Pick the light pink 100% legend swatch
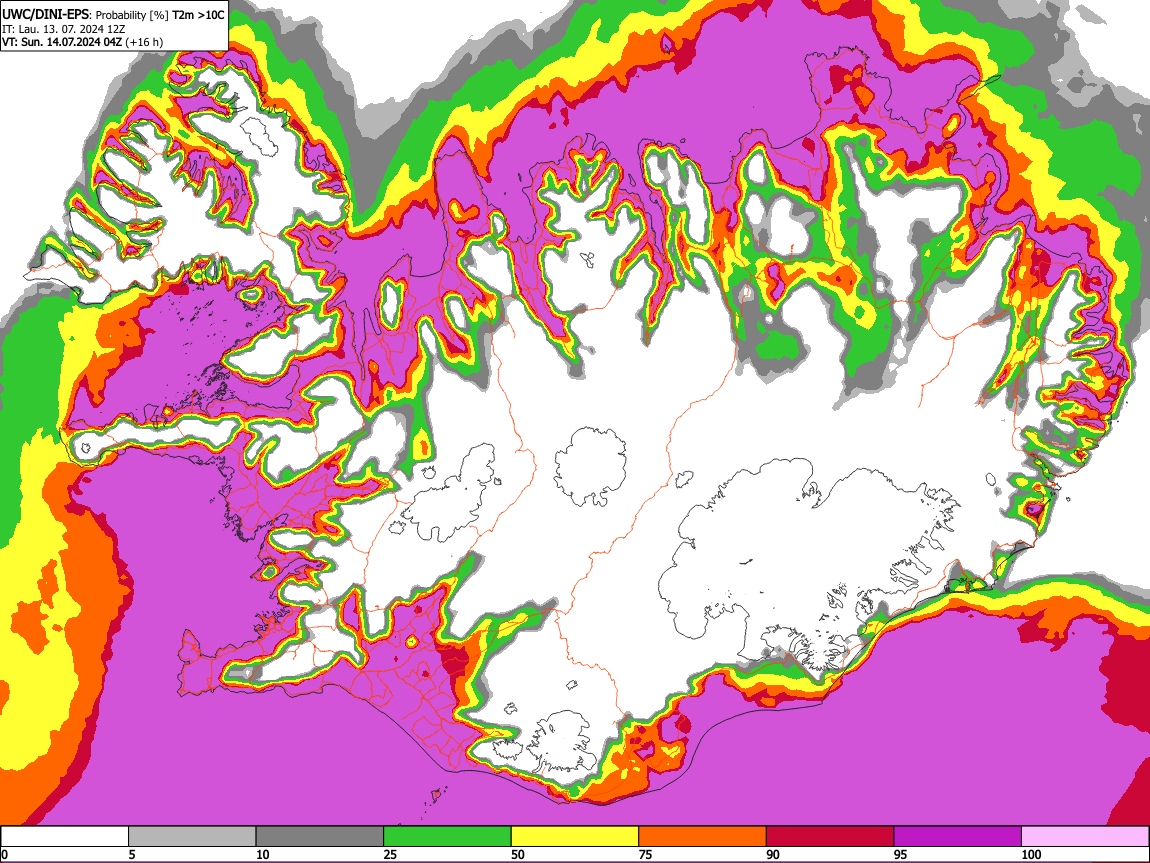This screenshot has width=1150, height=863. (1085, 836)
